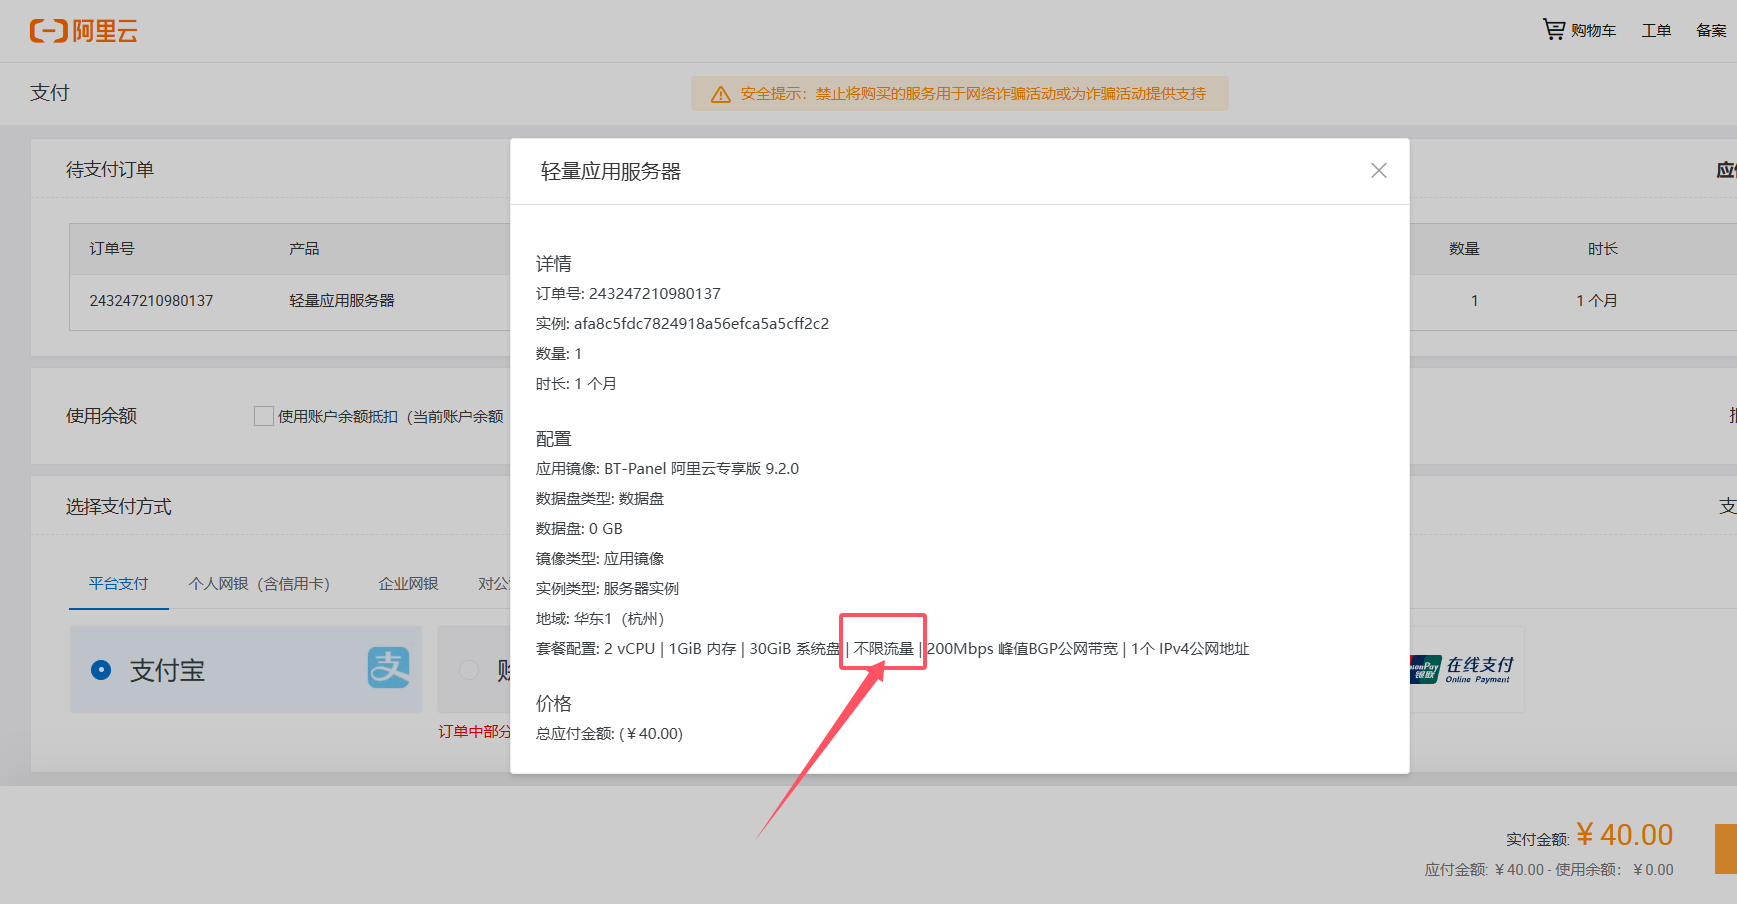Click the Aliyun logo in header

[x=84, y=31]
